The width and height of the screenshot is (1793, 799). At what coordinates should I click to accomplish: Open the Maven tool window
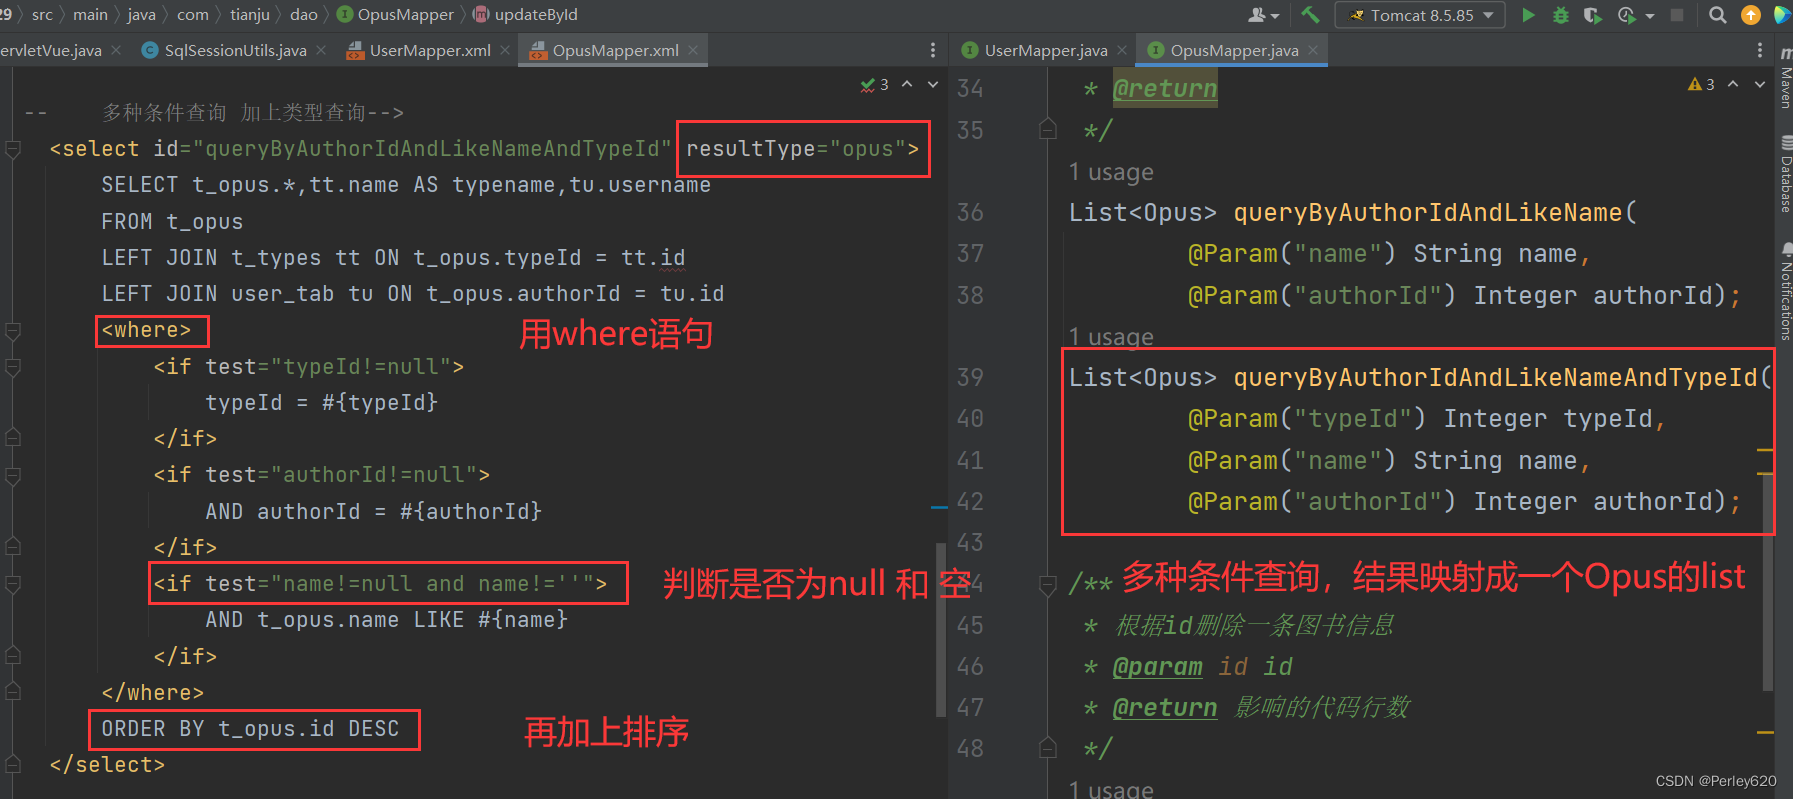tap(1785, 78)
